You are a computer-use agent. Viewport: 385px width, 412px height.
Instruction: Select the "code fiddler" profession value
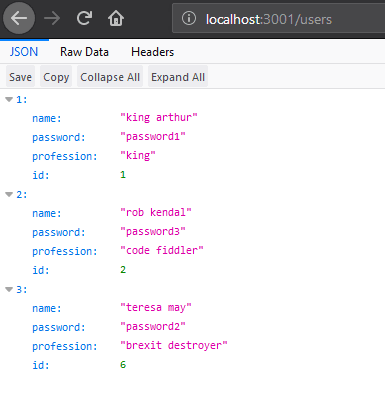click(162, 250)
